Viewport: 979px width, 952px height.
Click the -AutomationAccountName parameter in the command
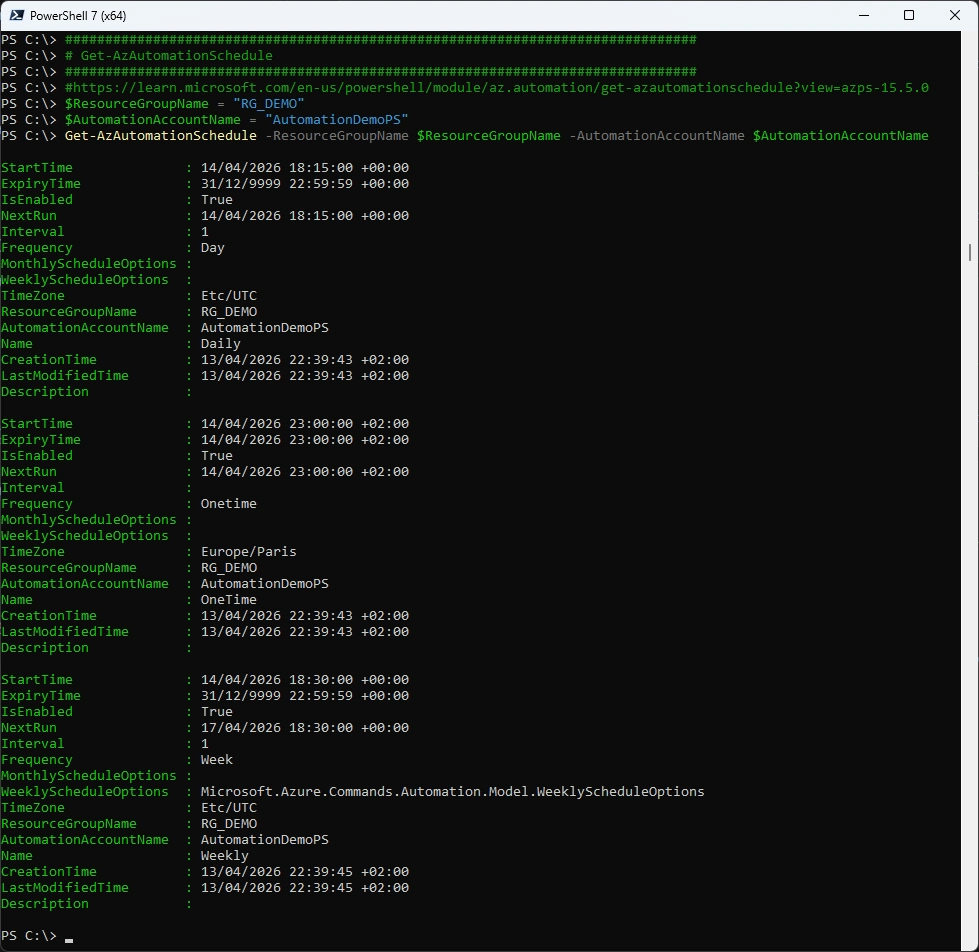click(x=656, y=136)
